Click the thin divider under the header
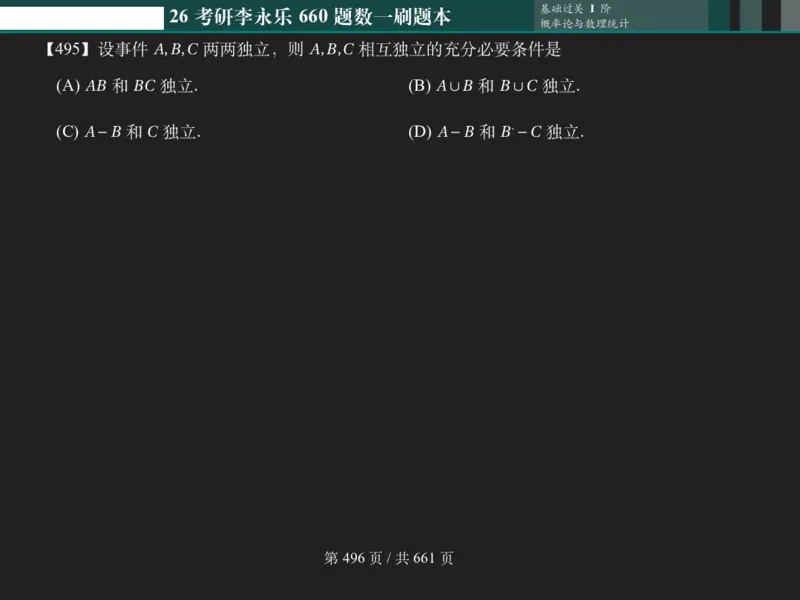Screen dimensions: 800x600 click(400, 31)
